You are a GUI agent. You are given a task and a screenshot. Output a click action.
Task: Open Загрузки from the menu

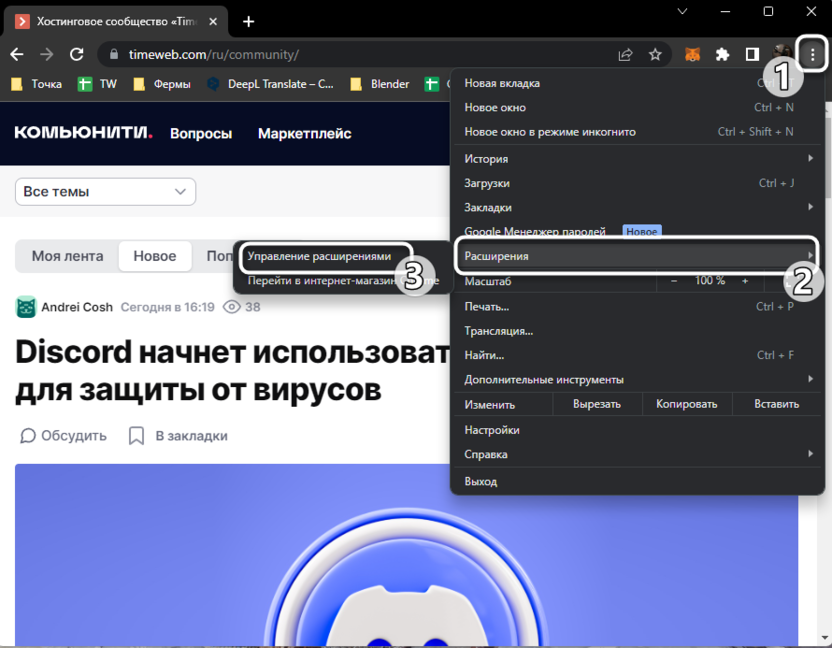tap(637, 183)
